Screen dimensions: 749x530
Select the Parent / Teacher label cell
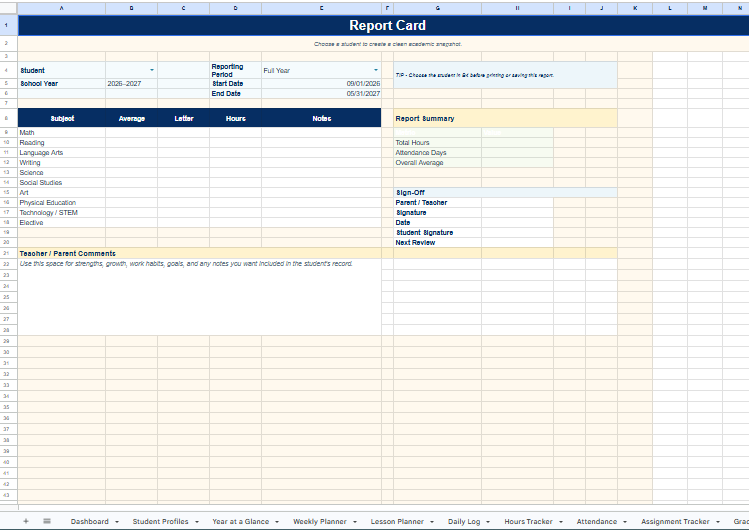tap(438, 202)
